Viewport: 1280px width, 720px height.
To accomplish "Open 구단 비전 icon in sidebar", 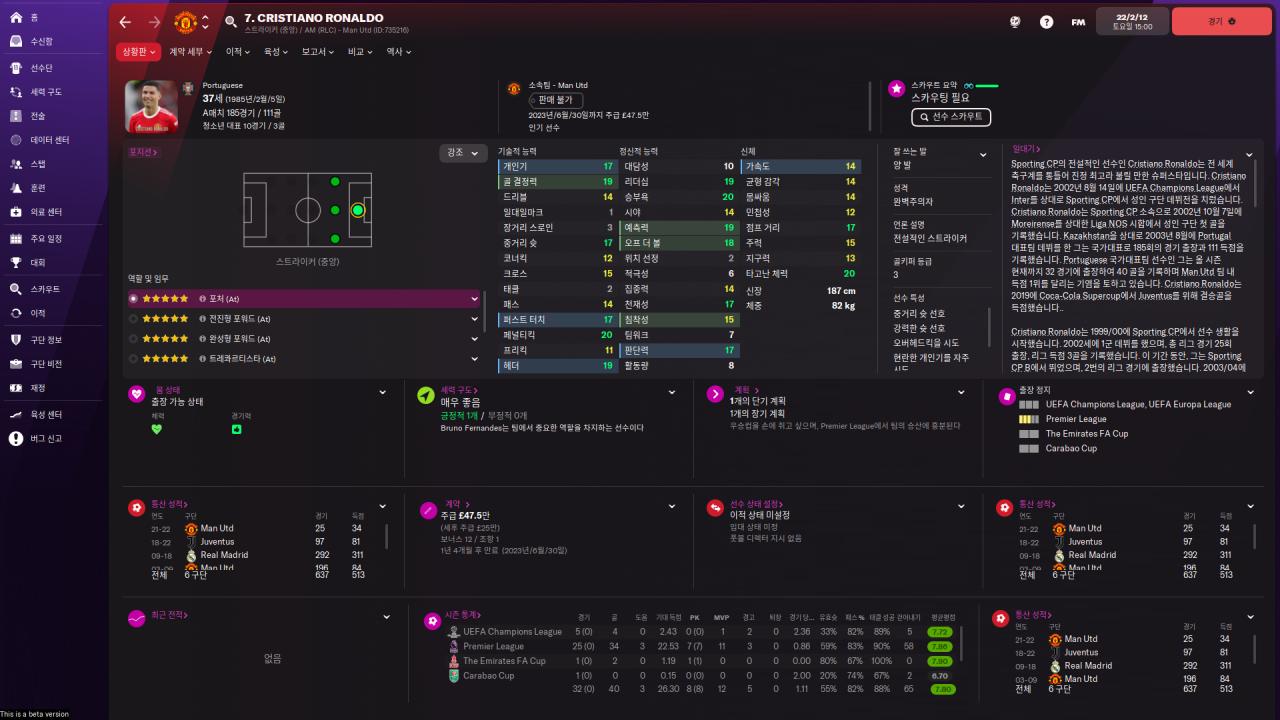I will coord(15,364).
